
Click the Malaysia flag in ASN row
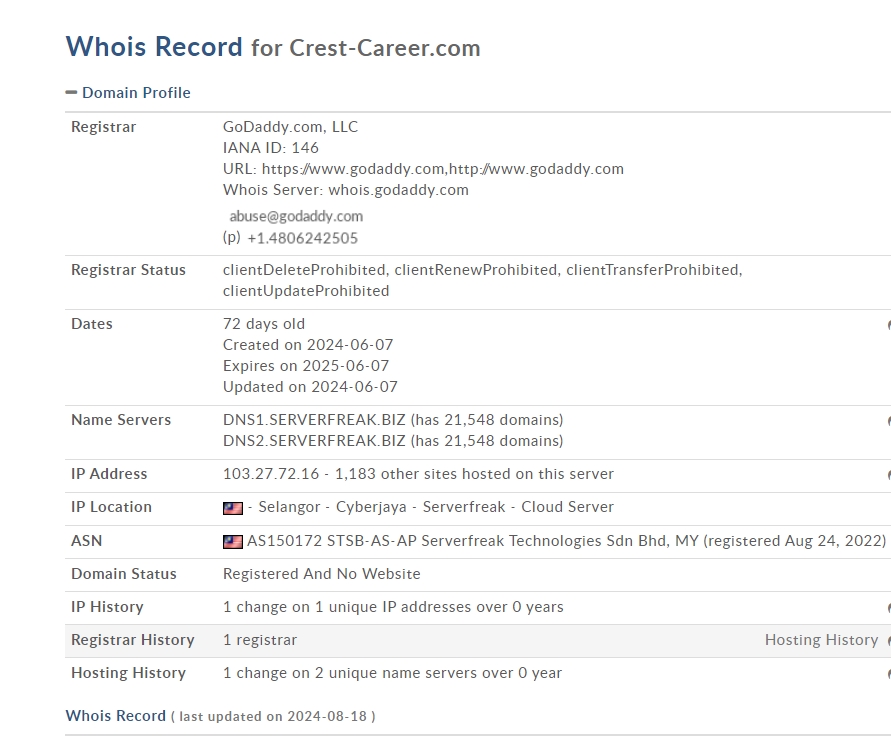[x=232, y=542]
